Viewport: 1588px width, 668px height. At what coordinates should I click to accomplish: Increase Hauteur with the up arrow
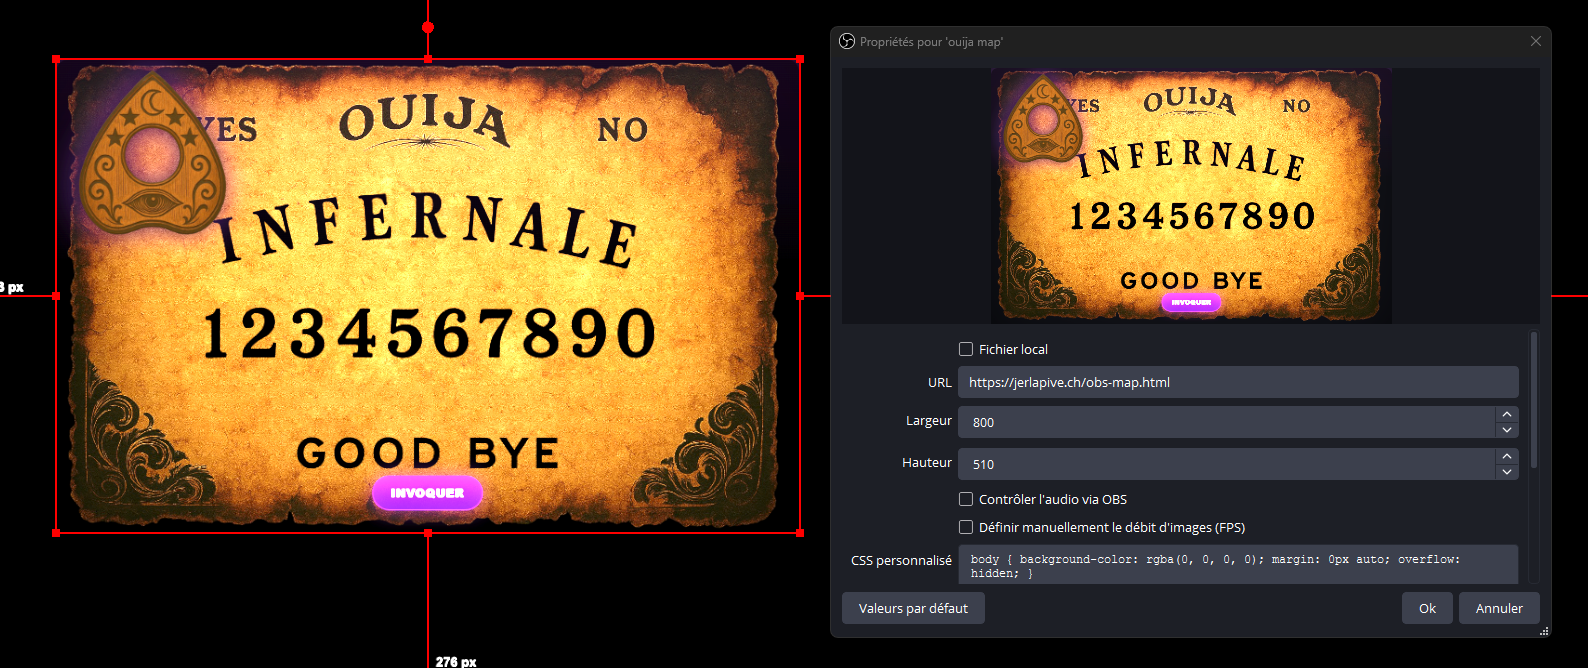(x=1507, y=456)
